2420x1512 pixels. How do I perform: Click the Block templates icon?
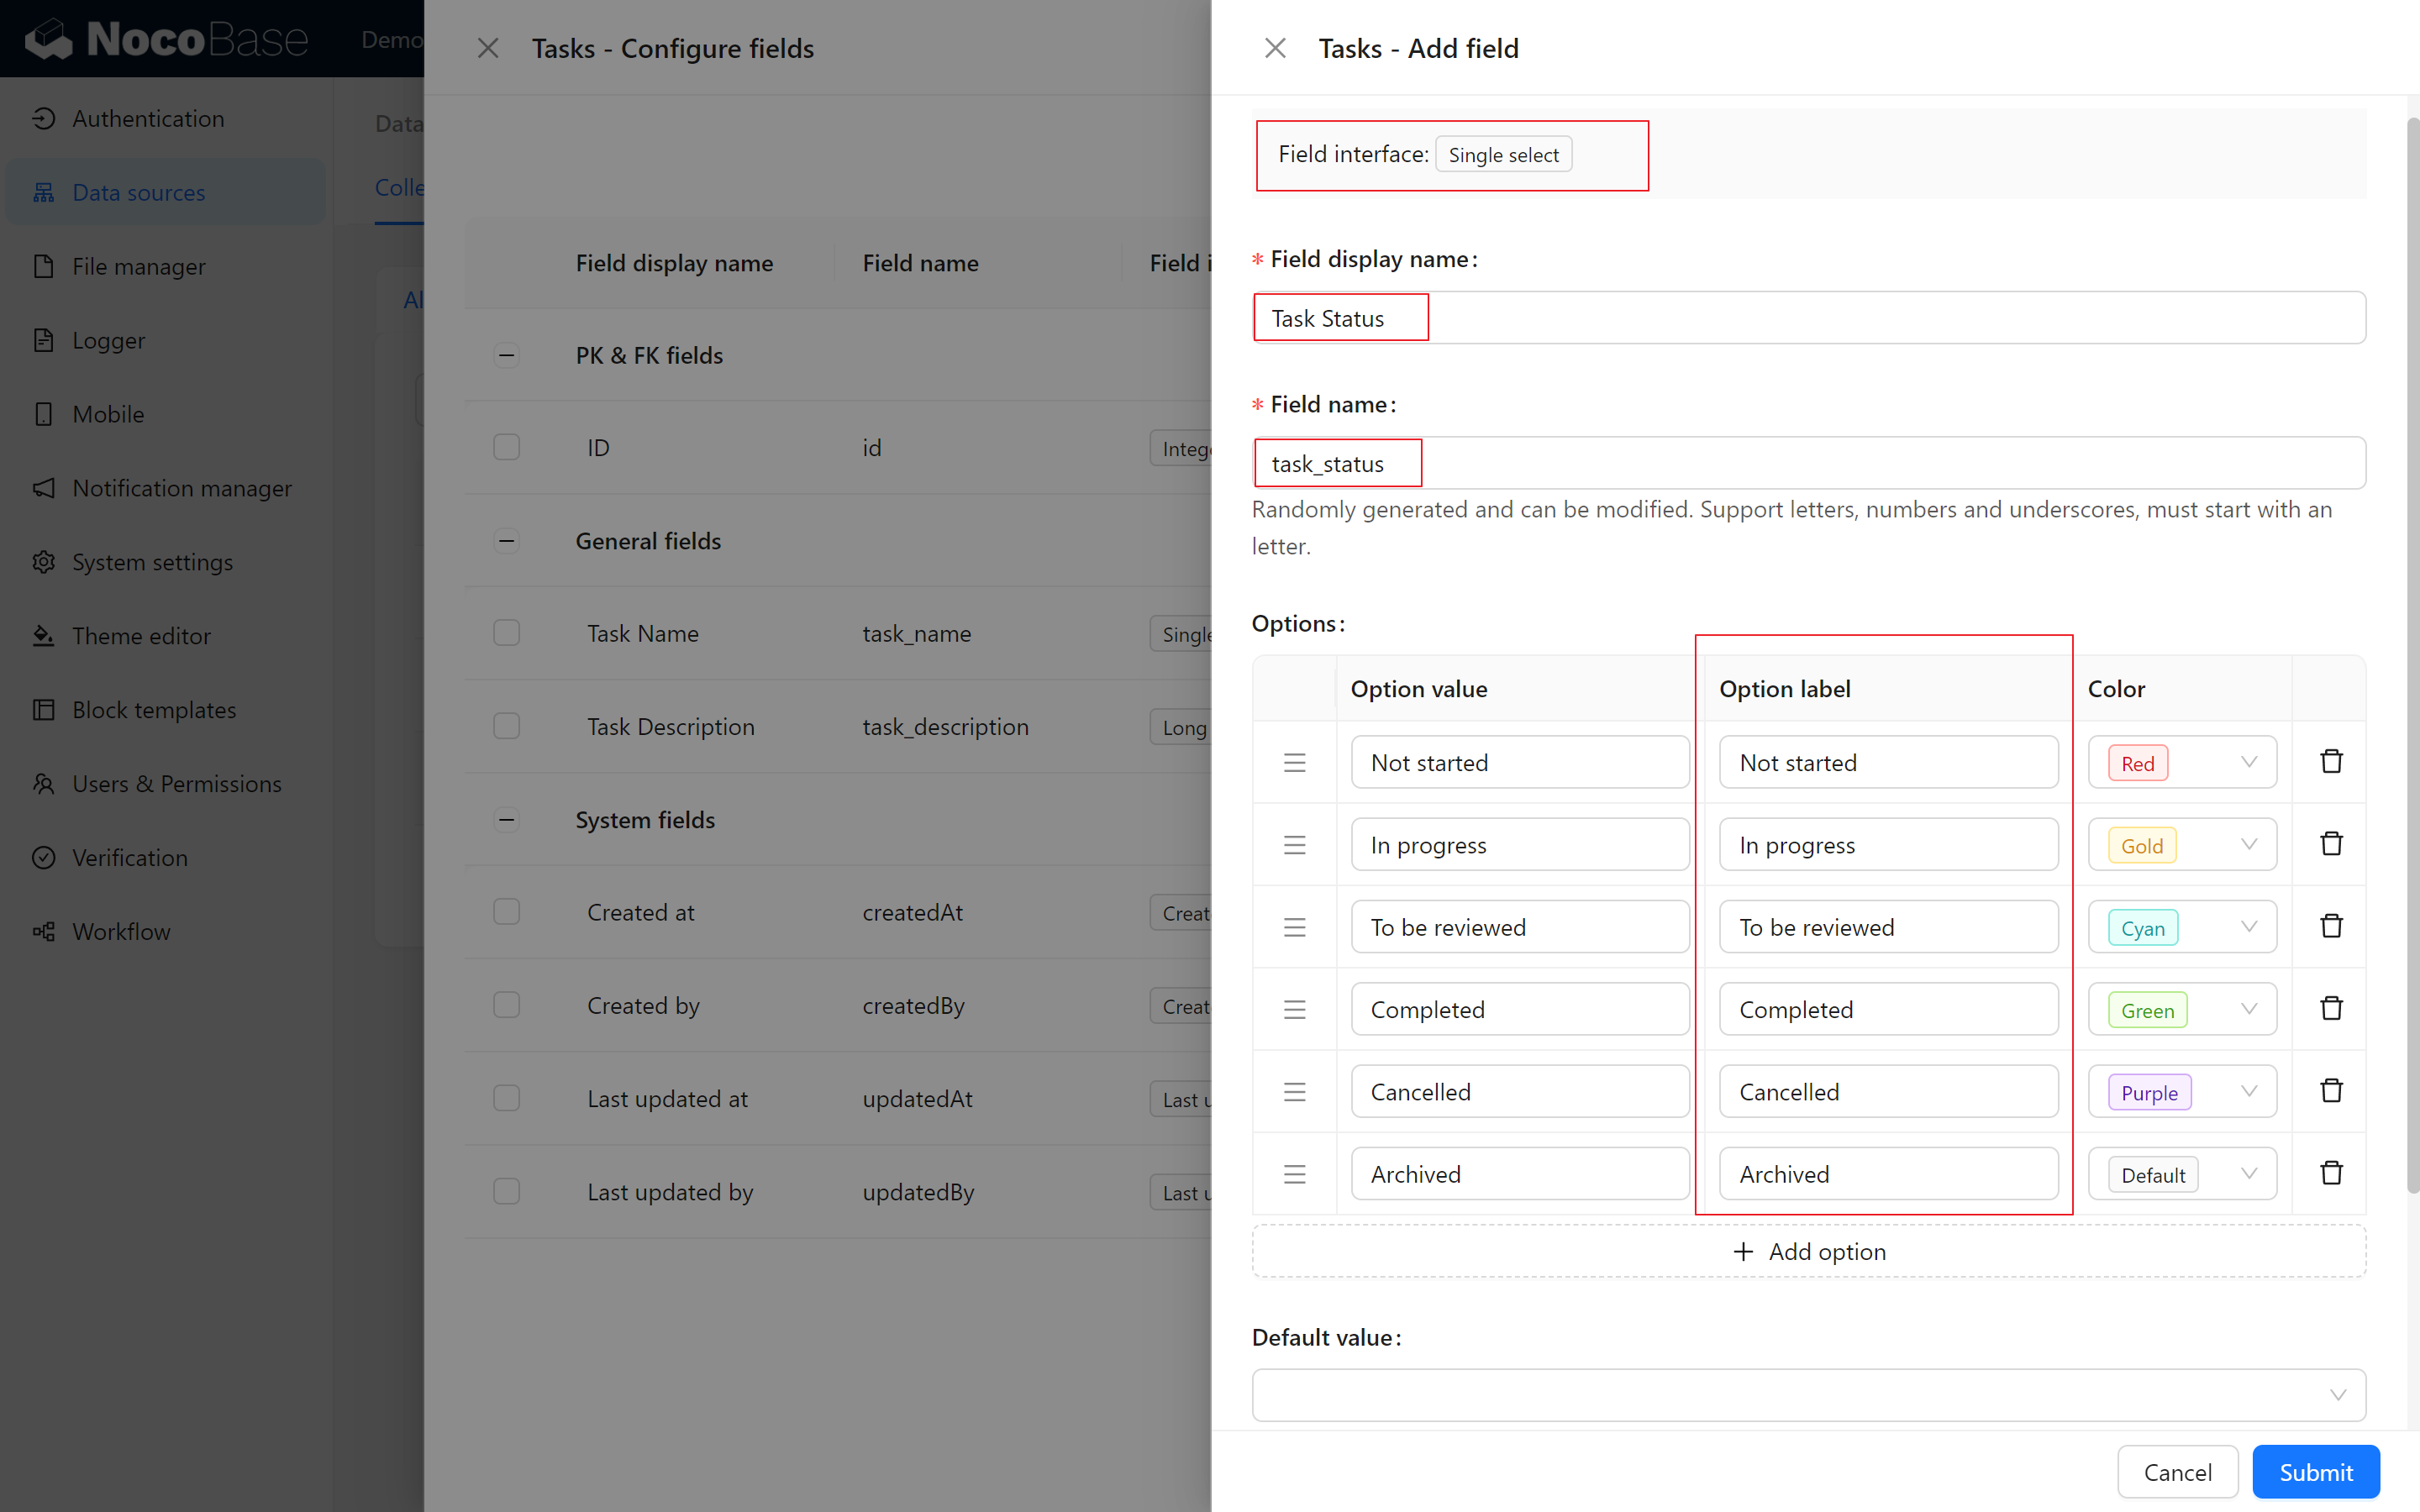pyautogui.click(x=43, y=710)
